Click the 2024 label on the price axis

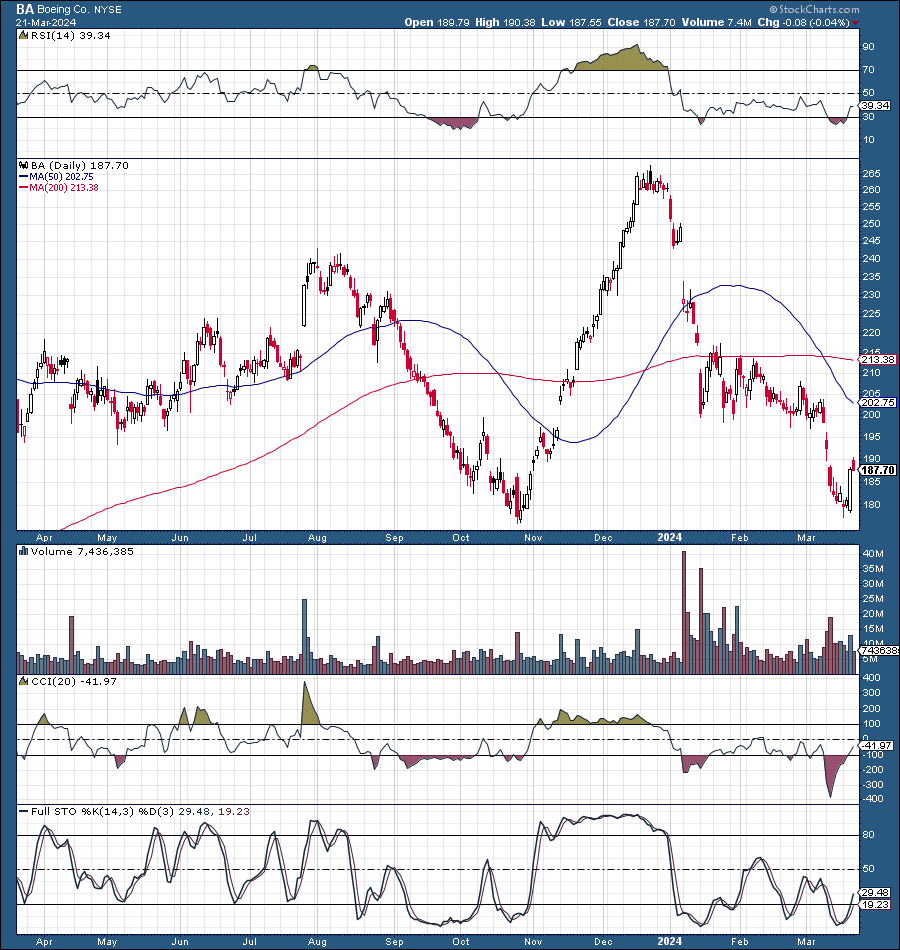[670, 537]
